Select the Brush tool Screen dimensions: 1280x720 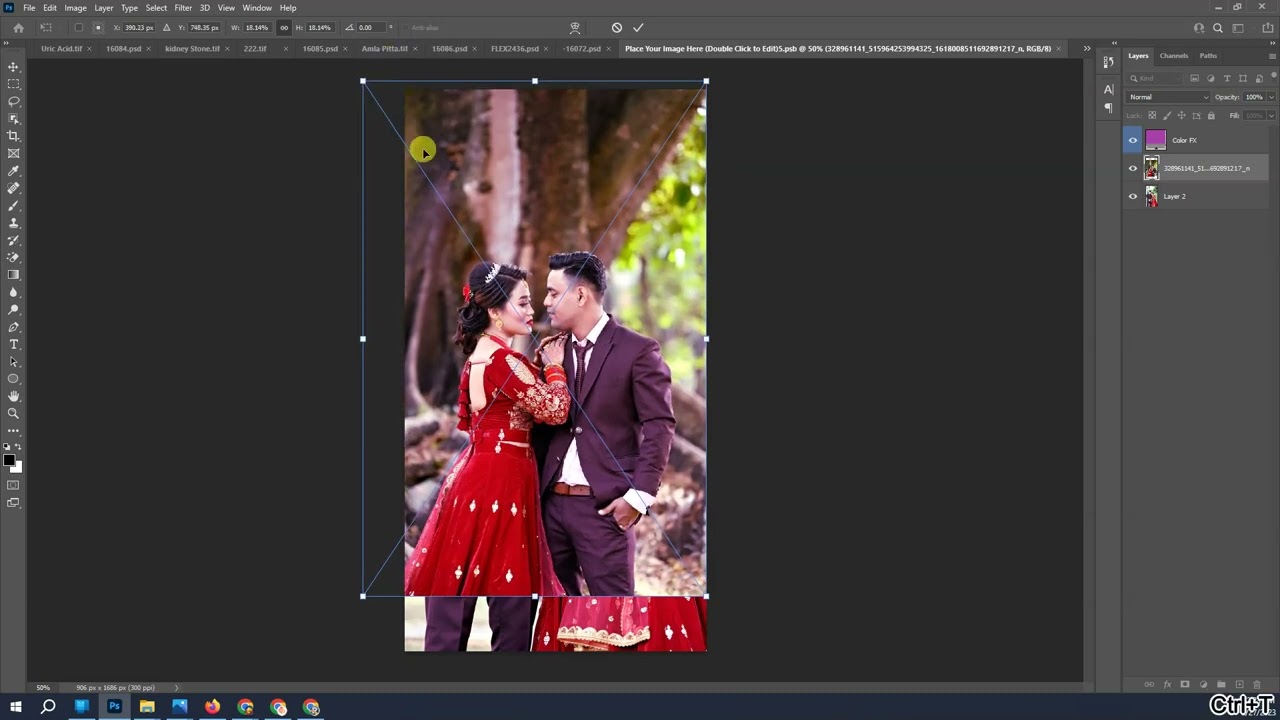[x=13, y=205]
